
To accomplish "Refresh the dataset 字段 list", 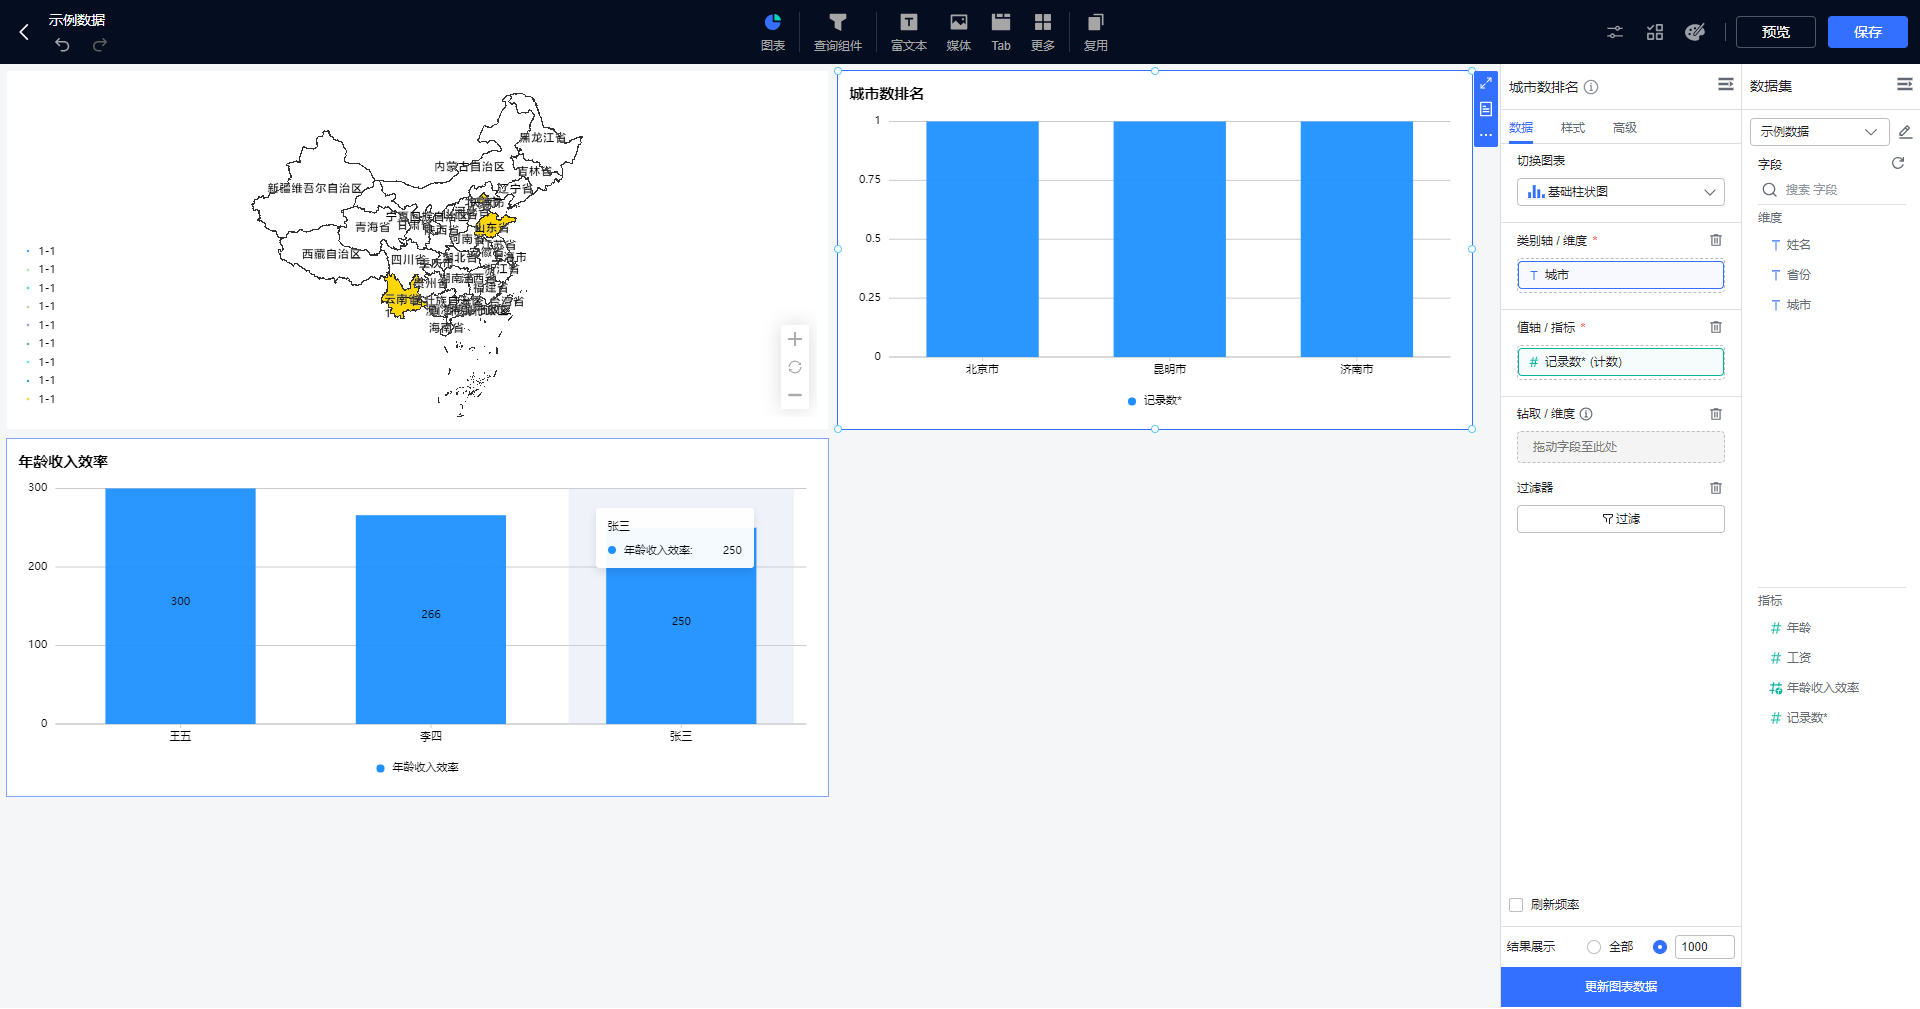I will pos(1897,163).
